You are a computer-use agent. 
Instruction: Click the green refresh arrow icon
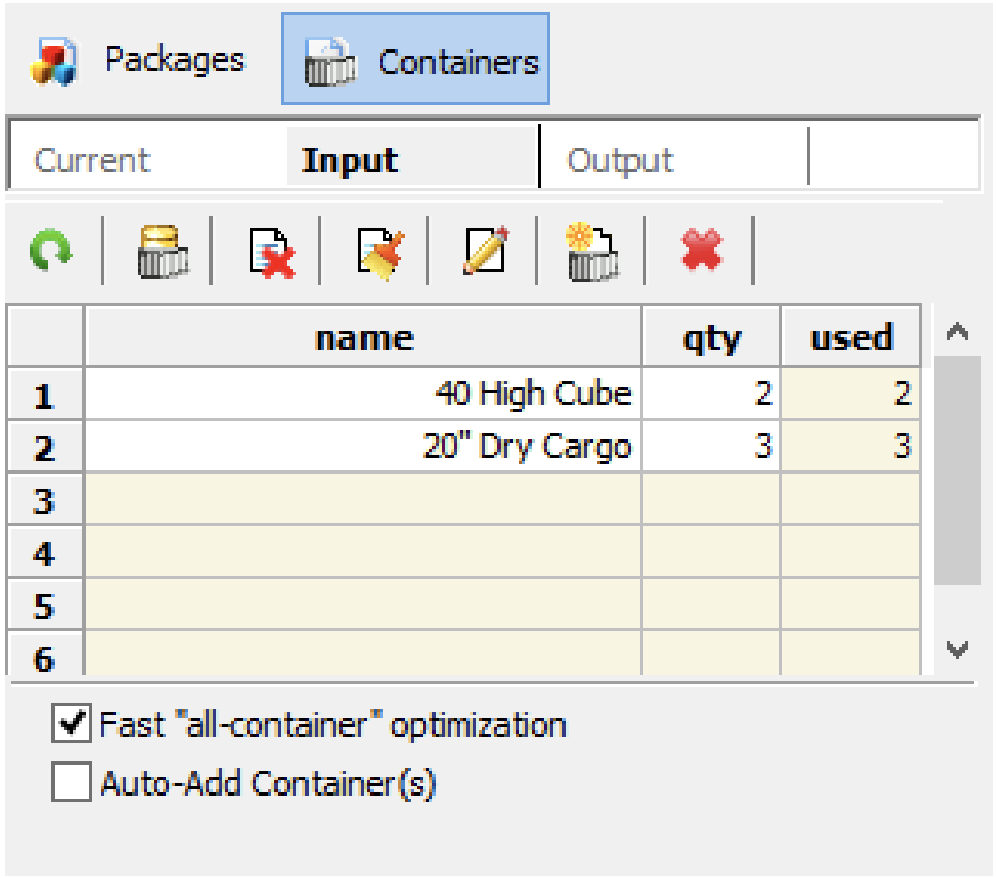pyautogui.click(x=50, y=252)
